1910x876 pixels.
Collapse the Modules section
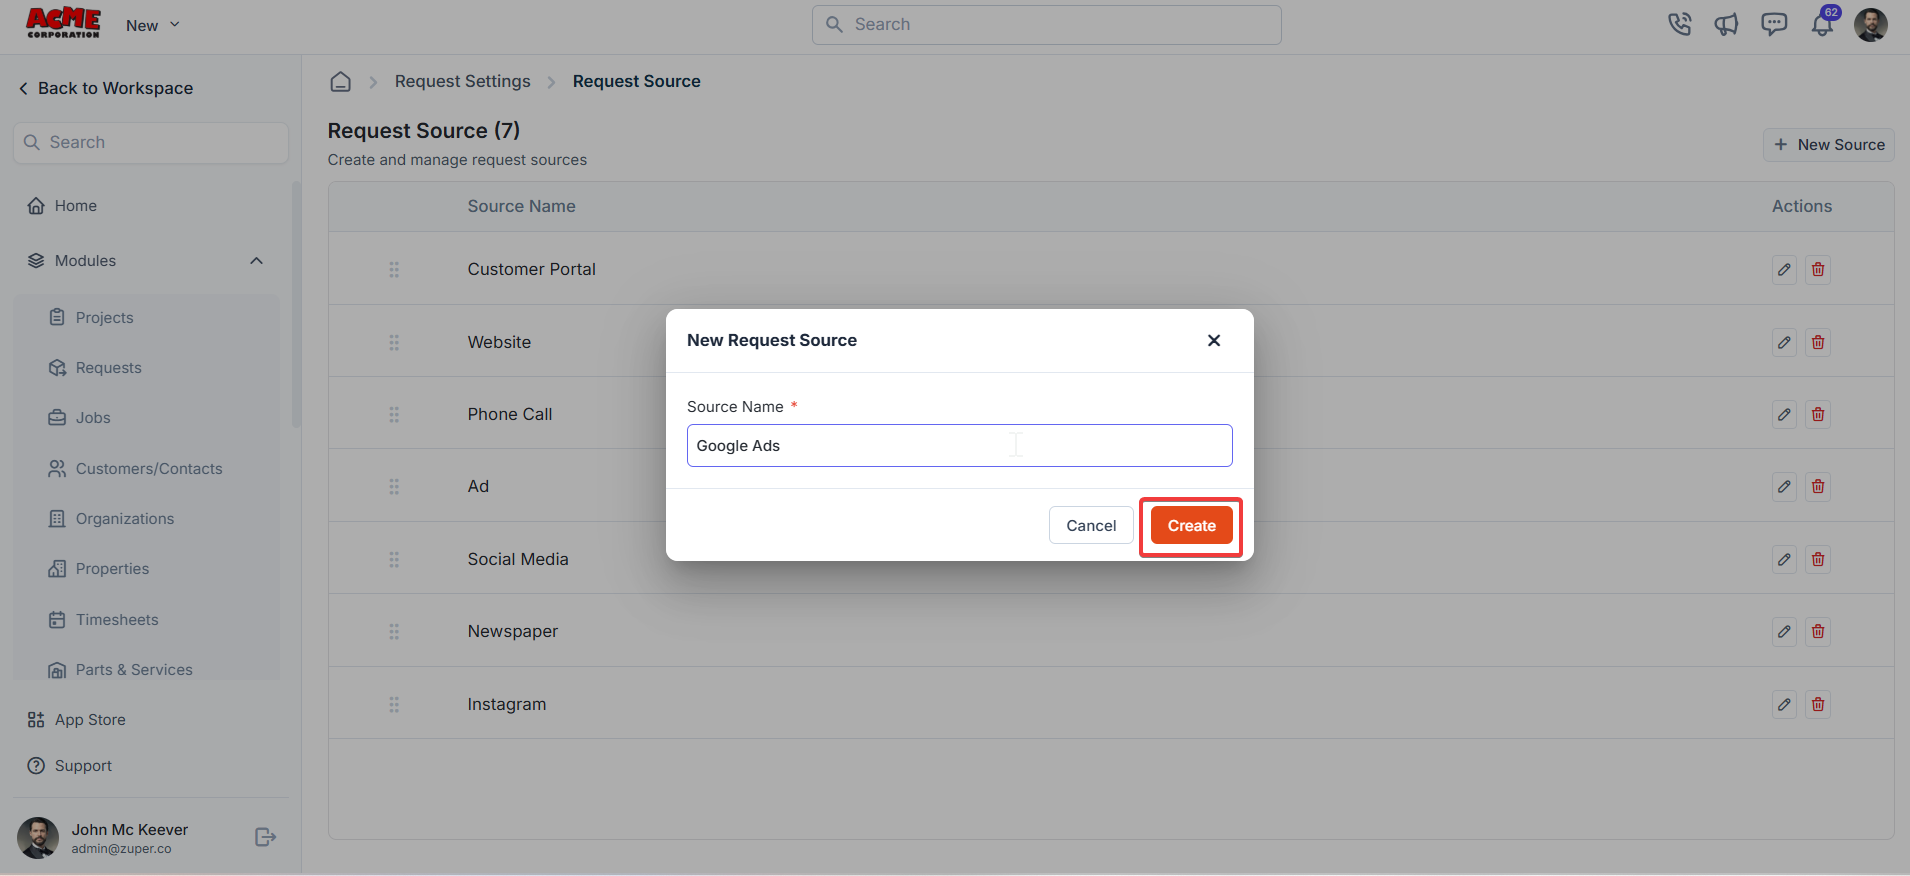(256, 261)
